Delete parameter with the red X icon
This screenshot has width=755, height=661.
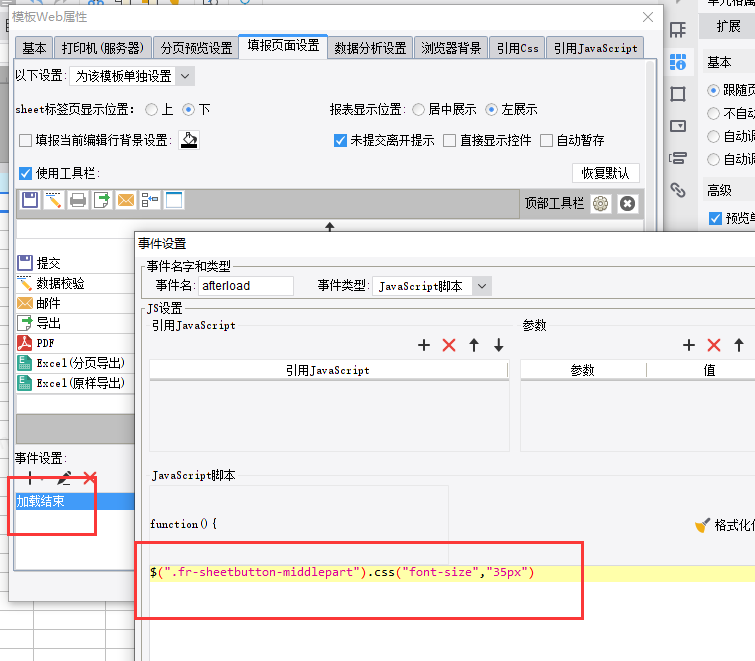pos(714,345)
